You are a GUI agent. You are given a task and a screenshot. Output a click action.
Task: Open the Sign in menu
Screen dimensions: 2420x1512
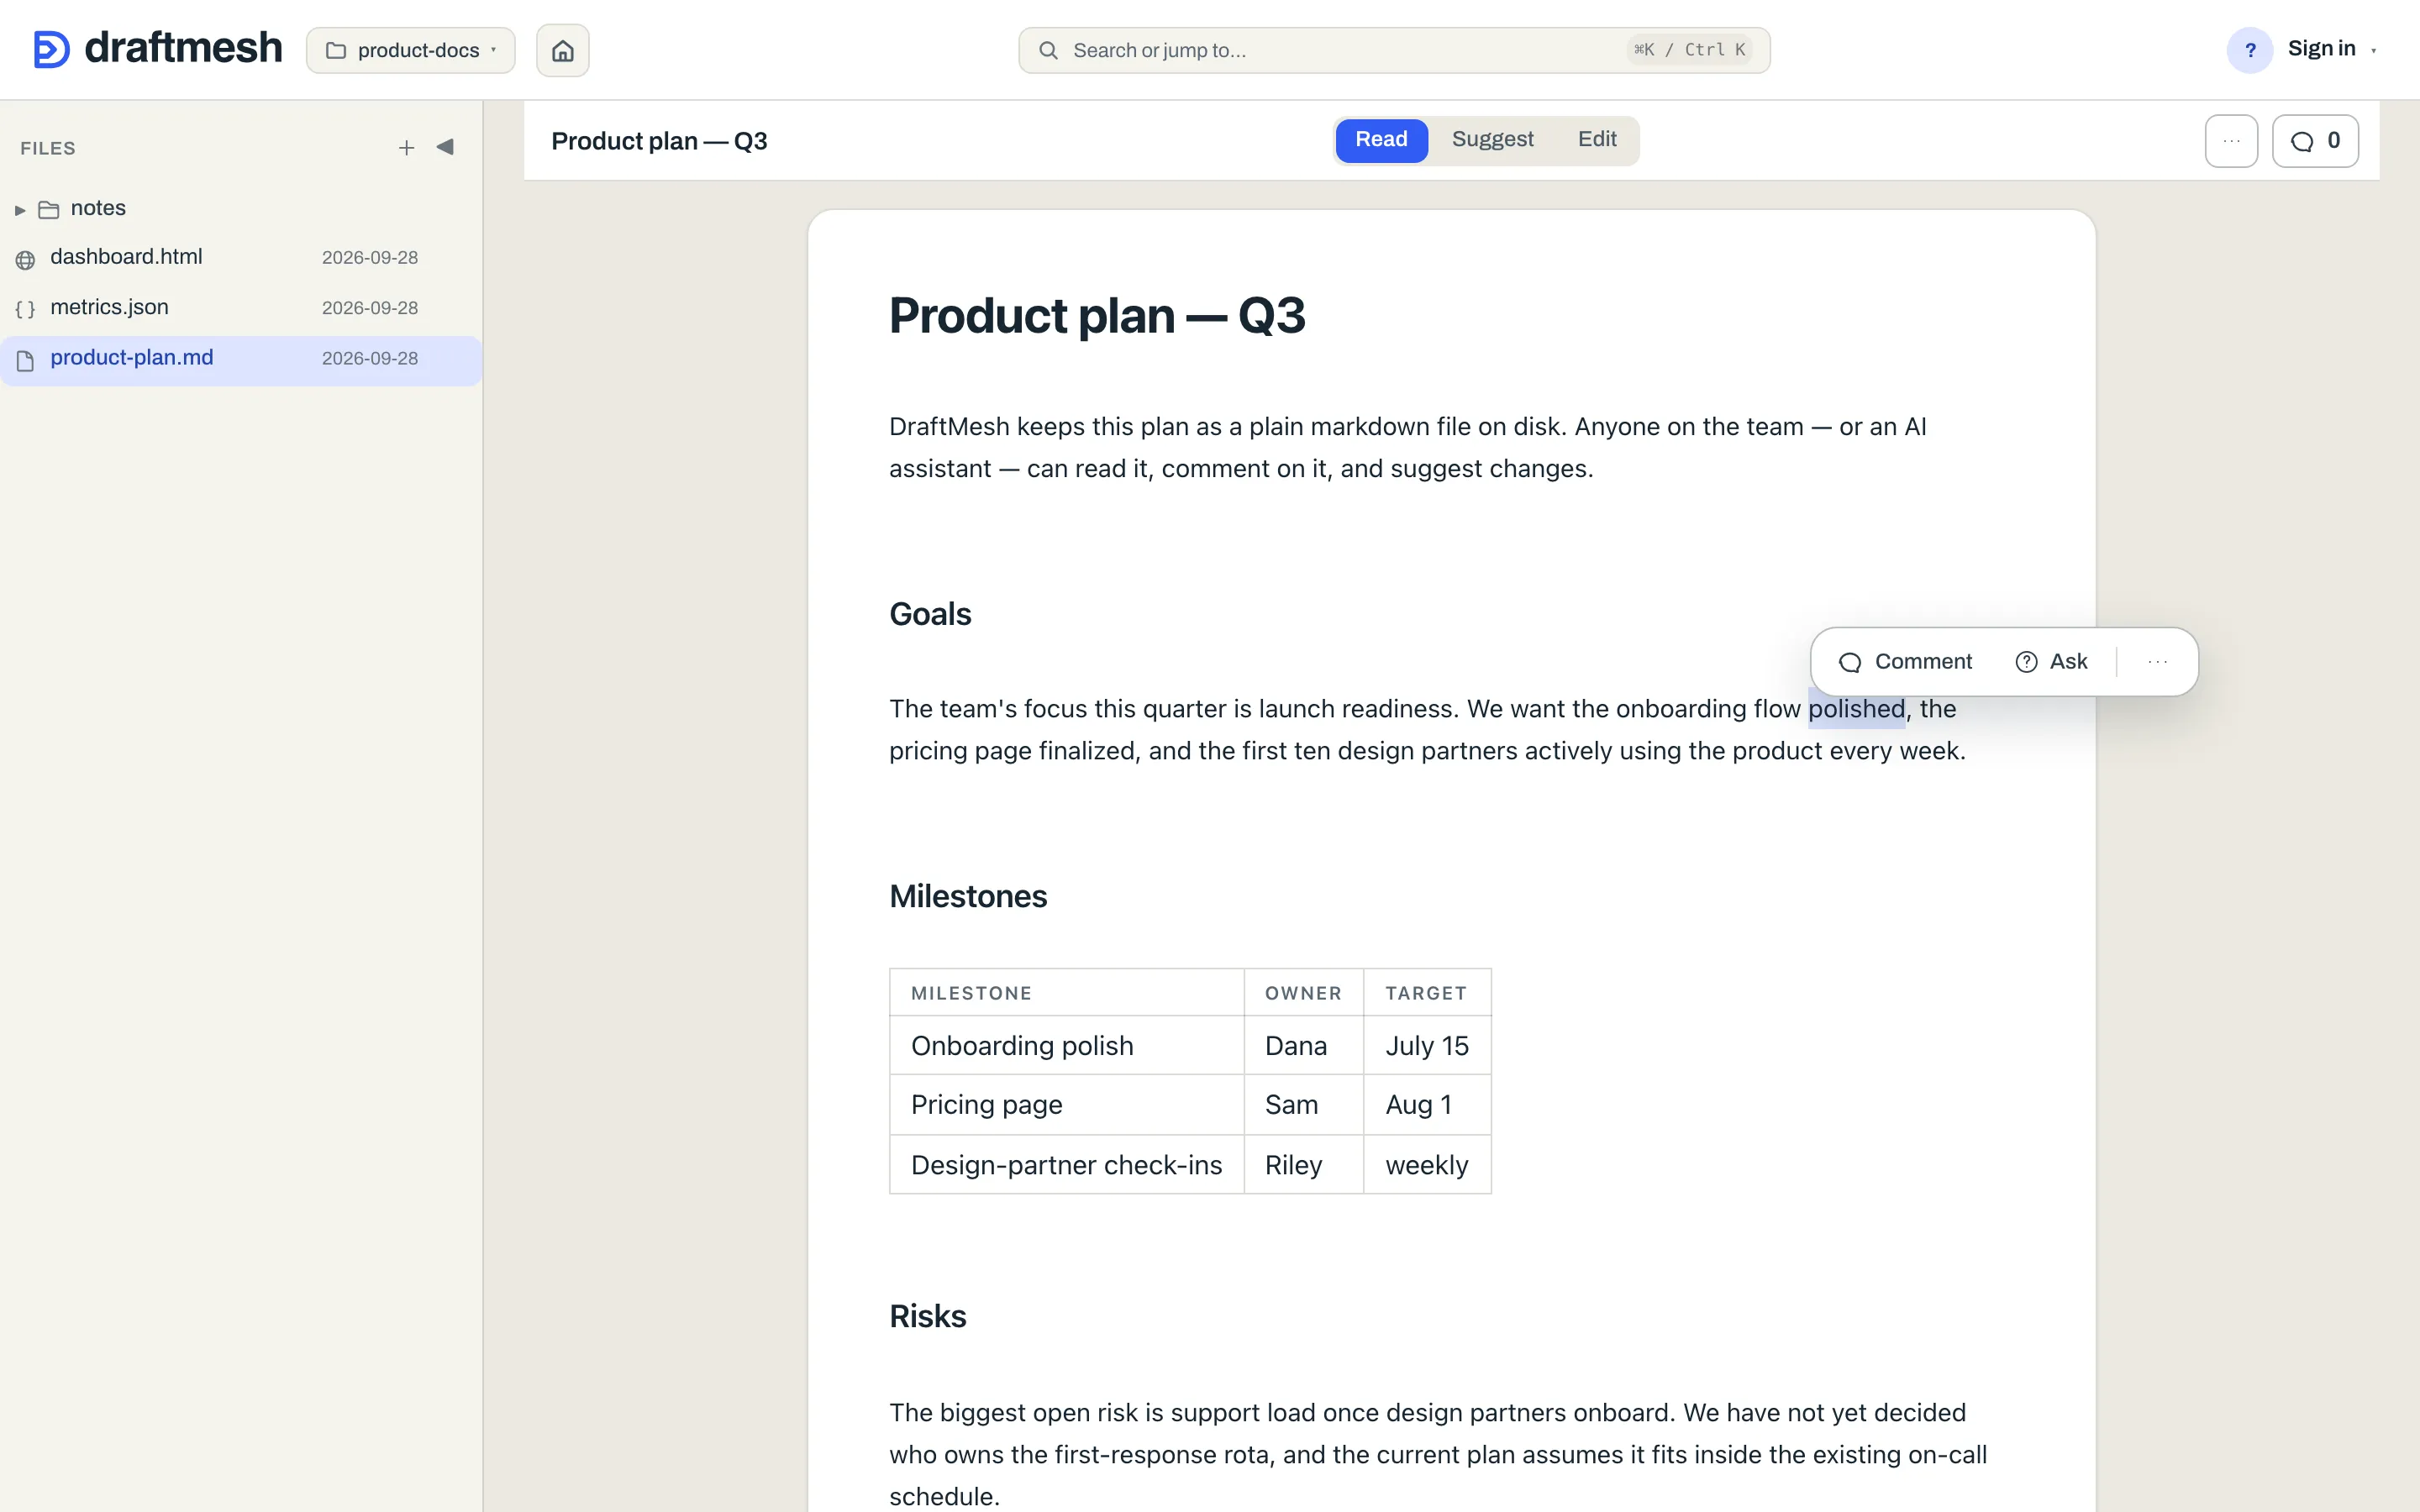[x=2331, y=49]
